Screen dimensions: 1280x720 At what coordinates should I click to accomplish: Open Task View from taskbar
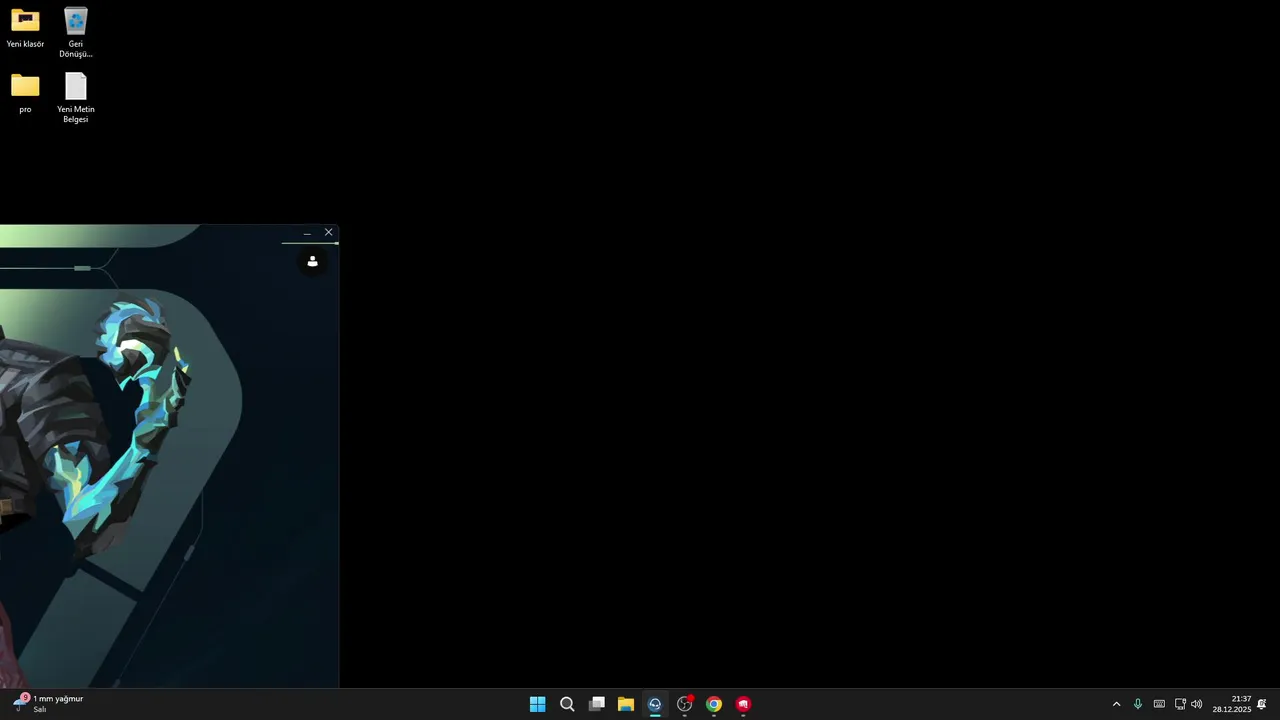[597, 704]
